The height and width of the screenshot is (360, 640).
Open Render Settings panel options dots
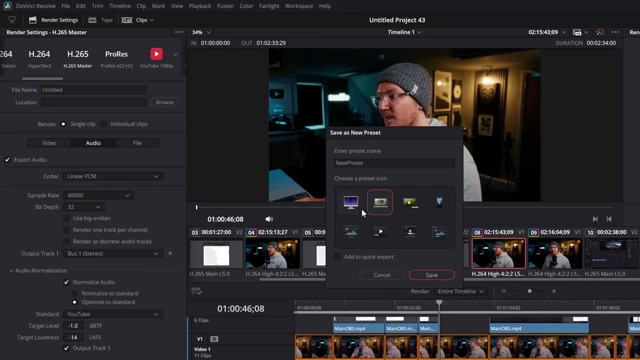coord(179,32)
